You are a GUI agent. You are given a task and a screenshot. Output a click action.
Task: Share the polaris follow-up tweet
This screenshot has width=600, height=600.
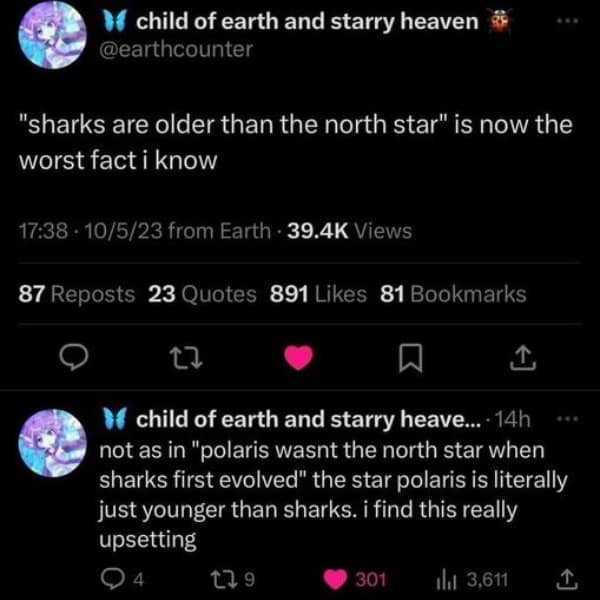point(563,576)
